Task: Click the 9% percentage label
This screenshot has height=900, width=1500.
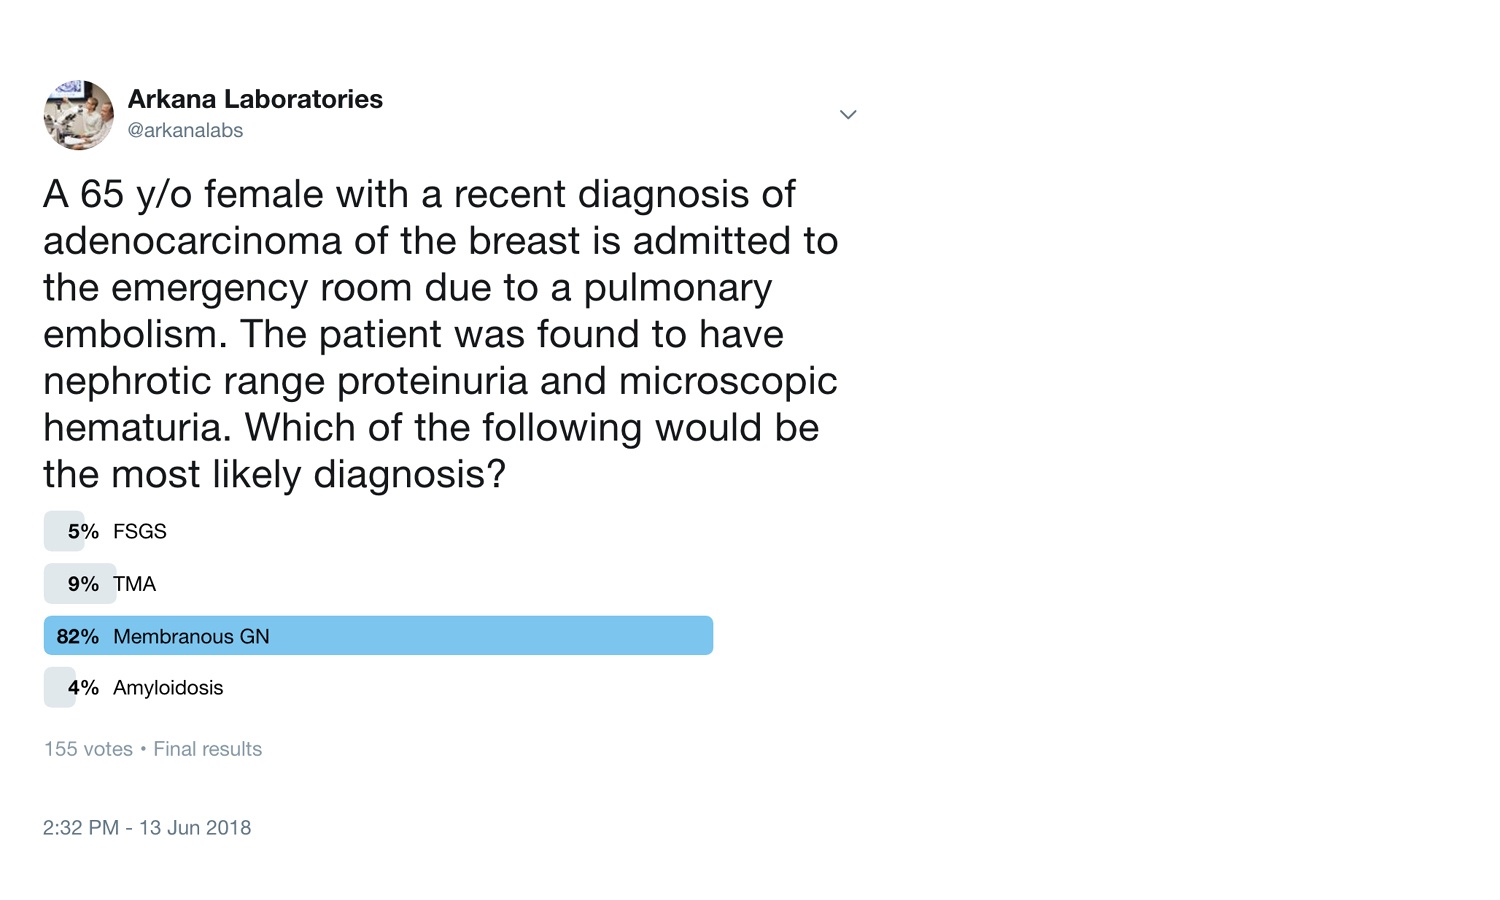Action: pos(83,584)
